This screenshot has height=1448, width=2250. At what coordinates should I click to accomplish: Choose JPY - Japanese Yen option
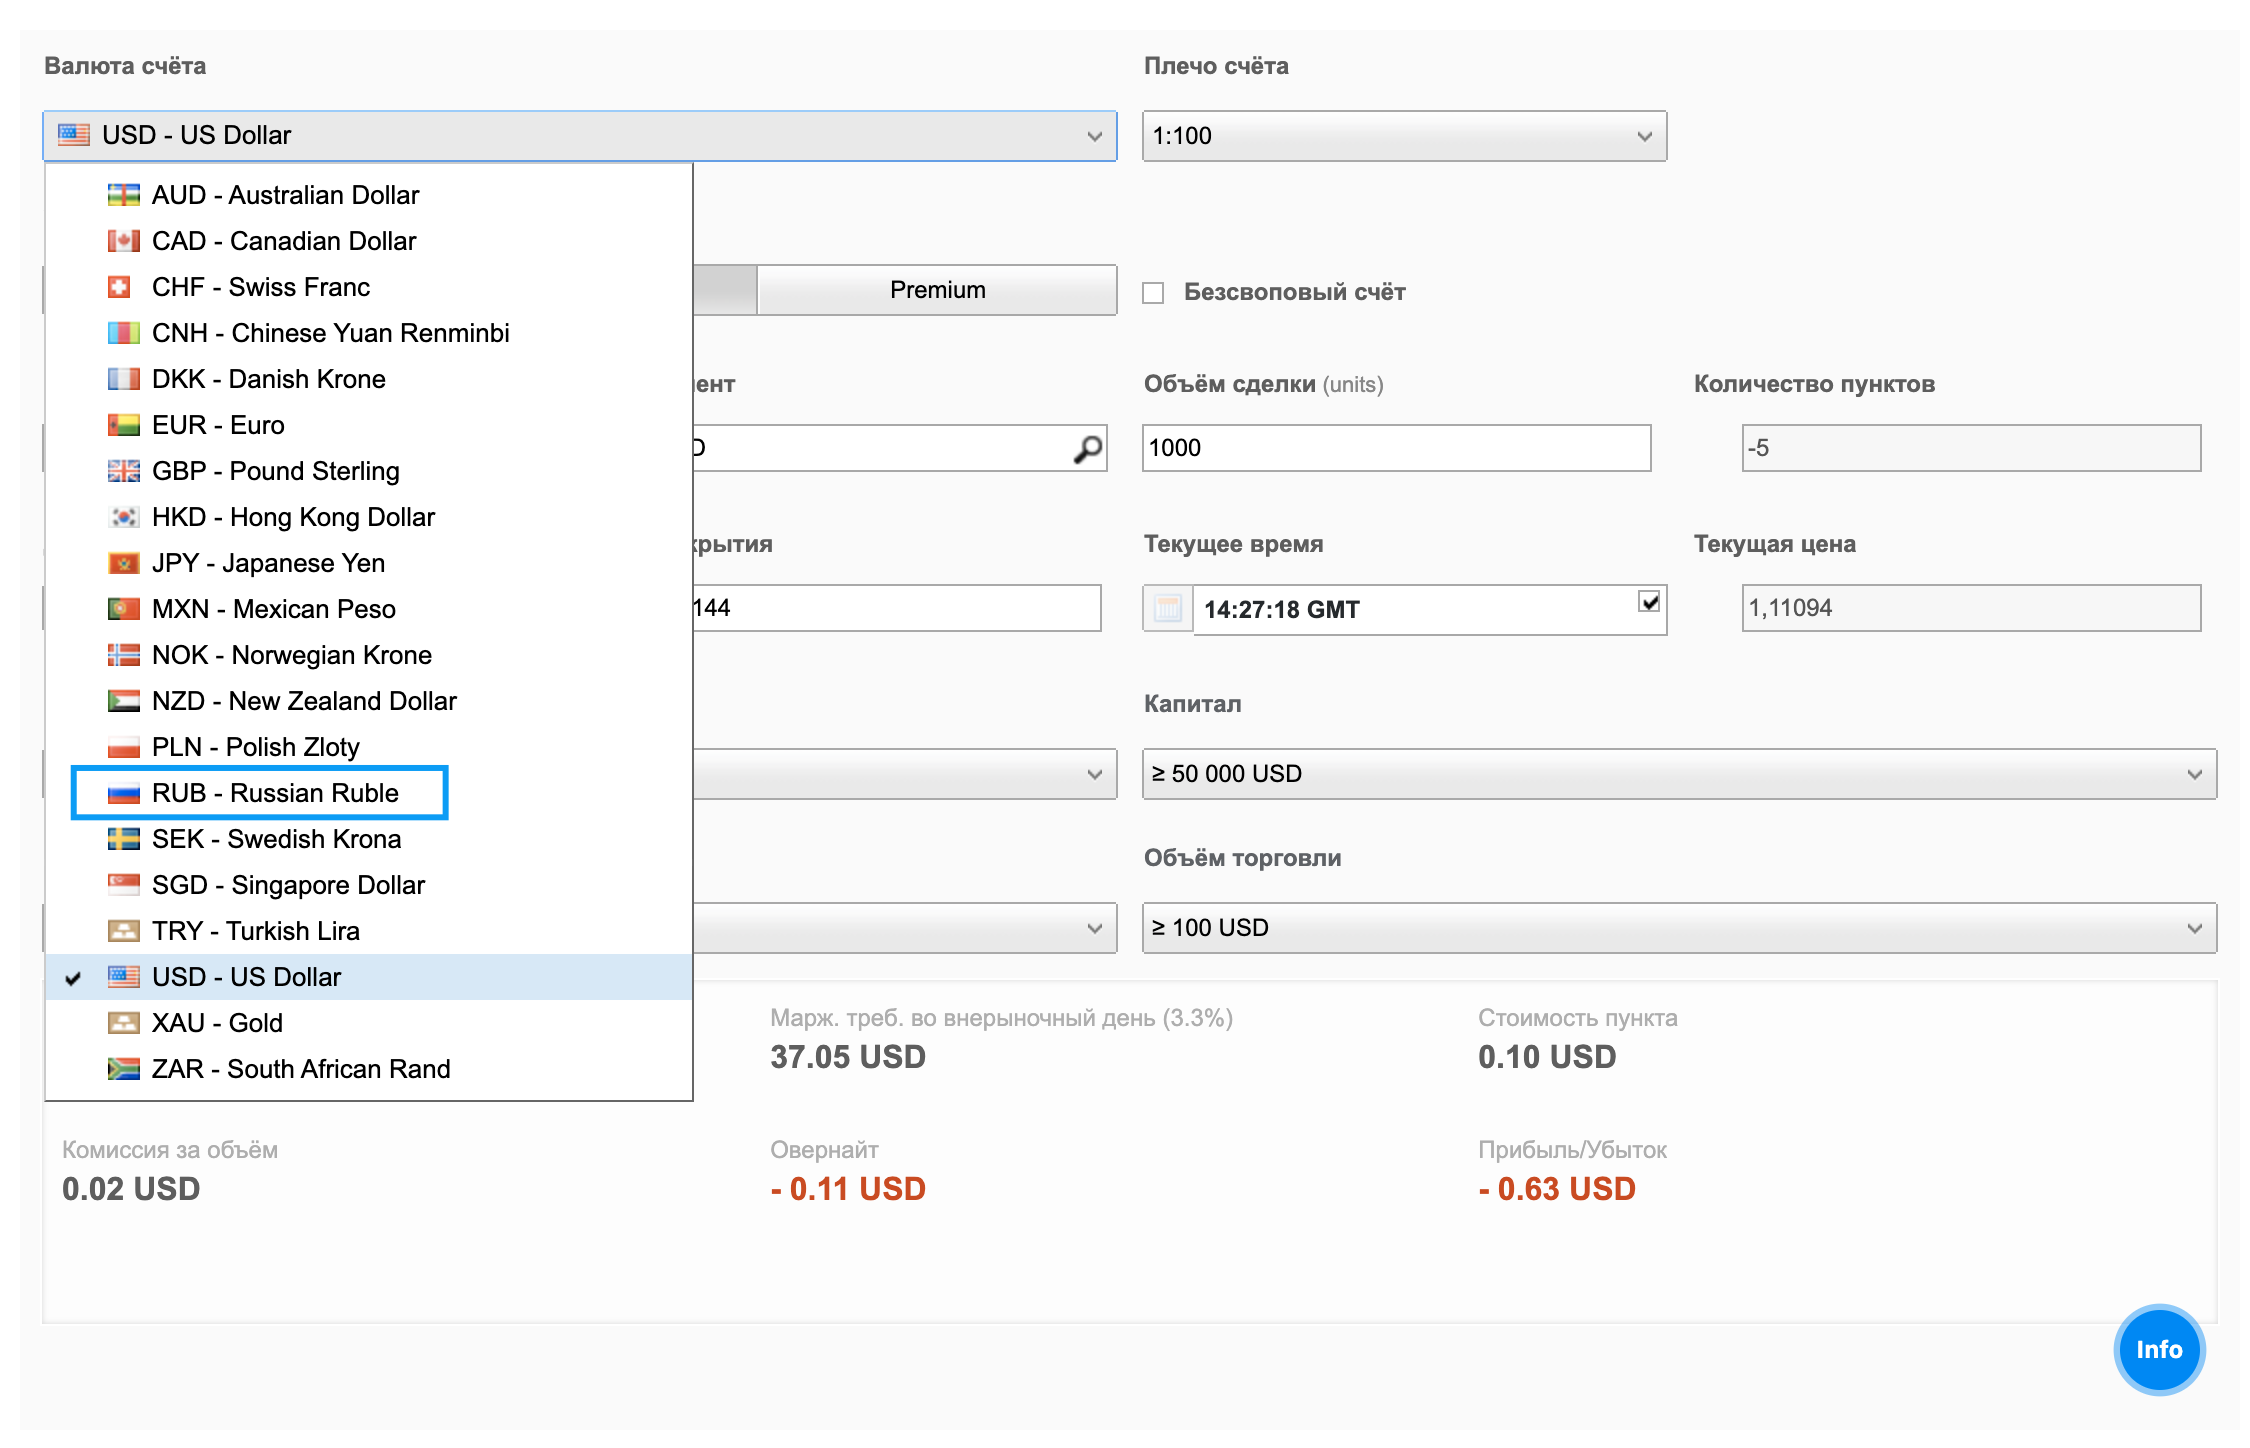268,563
